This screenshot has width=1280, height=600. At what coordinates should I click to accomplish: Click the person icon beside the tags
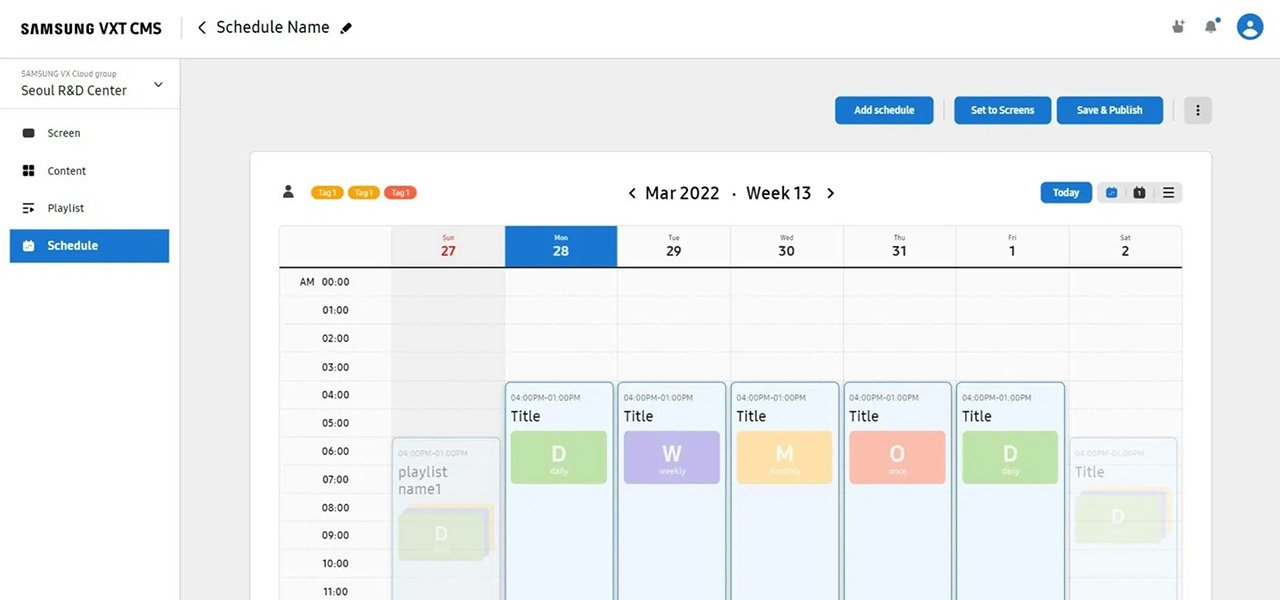[288, 192]
